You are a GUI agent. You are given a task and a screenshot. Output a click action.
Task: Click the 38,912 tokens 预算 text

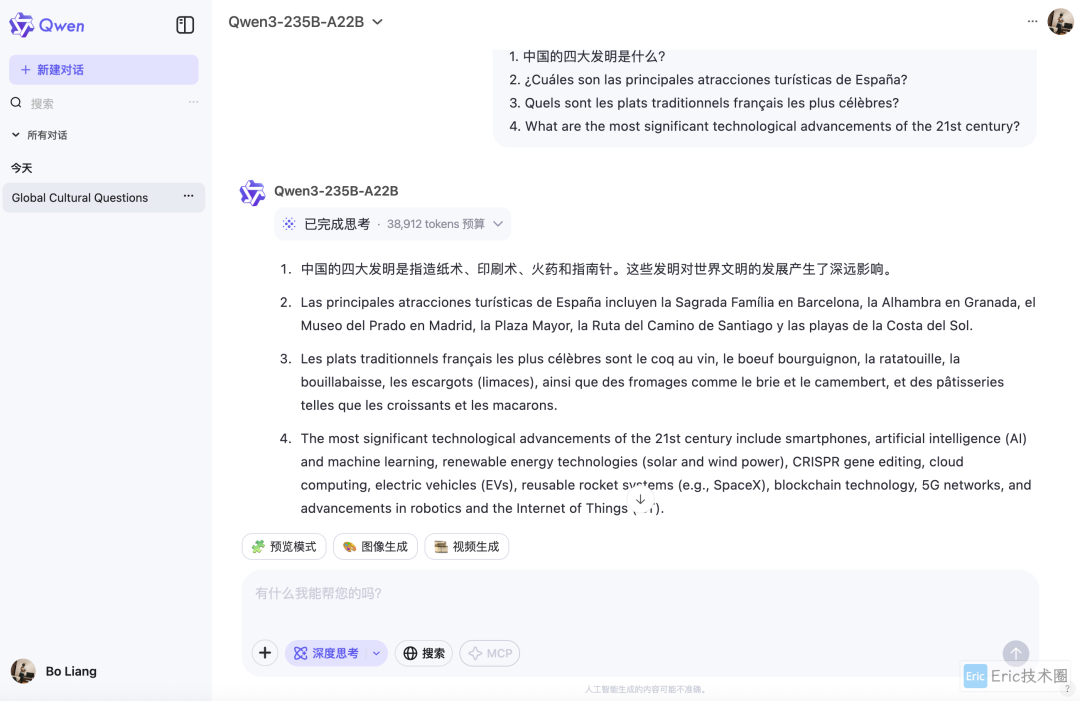[435, 224]
